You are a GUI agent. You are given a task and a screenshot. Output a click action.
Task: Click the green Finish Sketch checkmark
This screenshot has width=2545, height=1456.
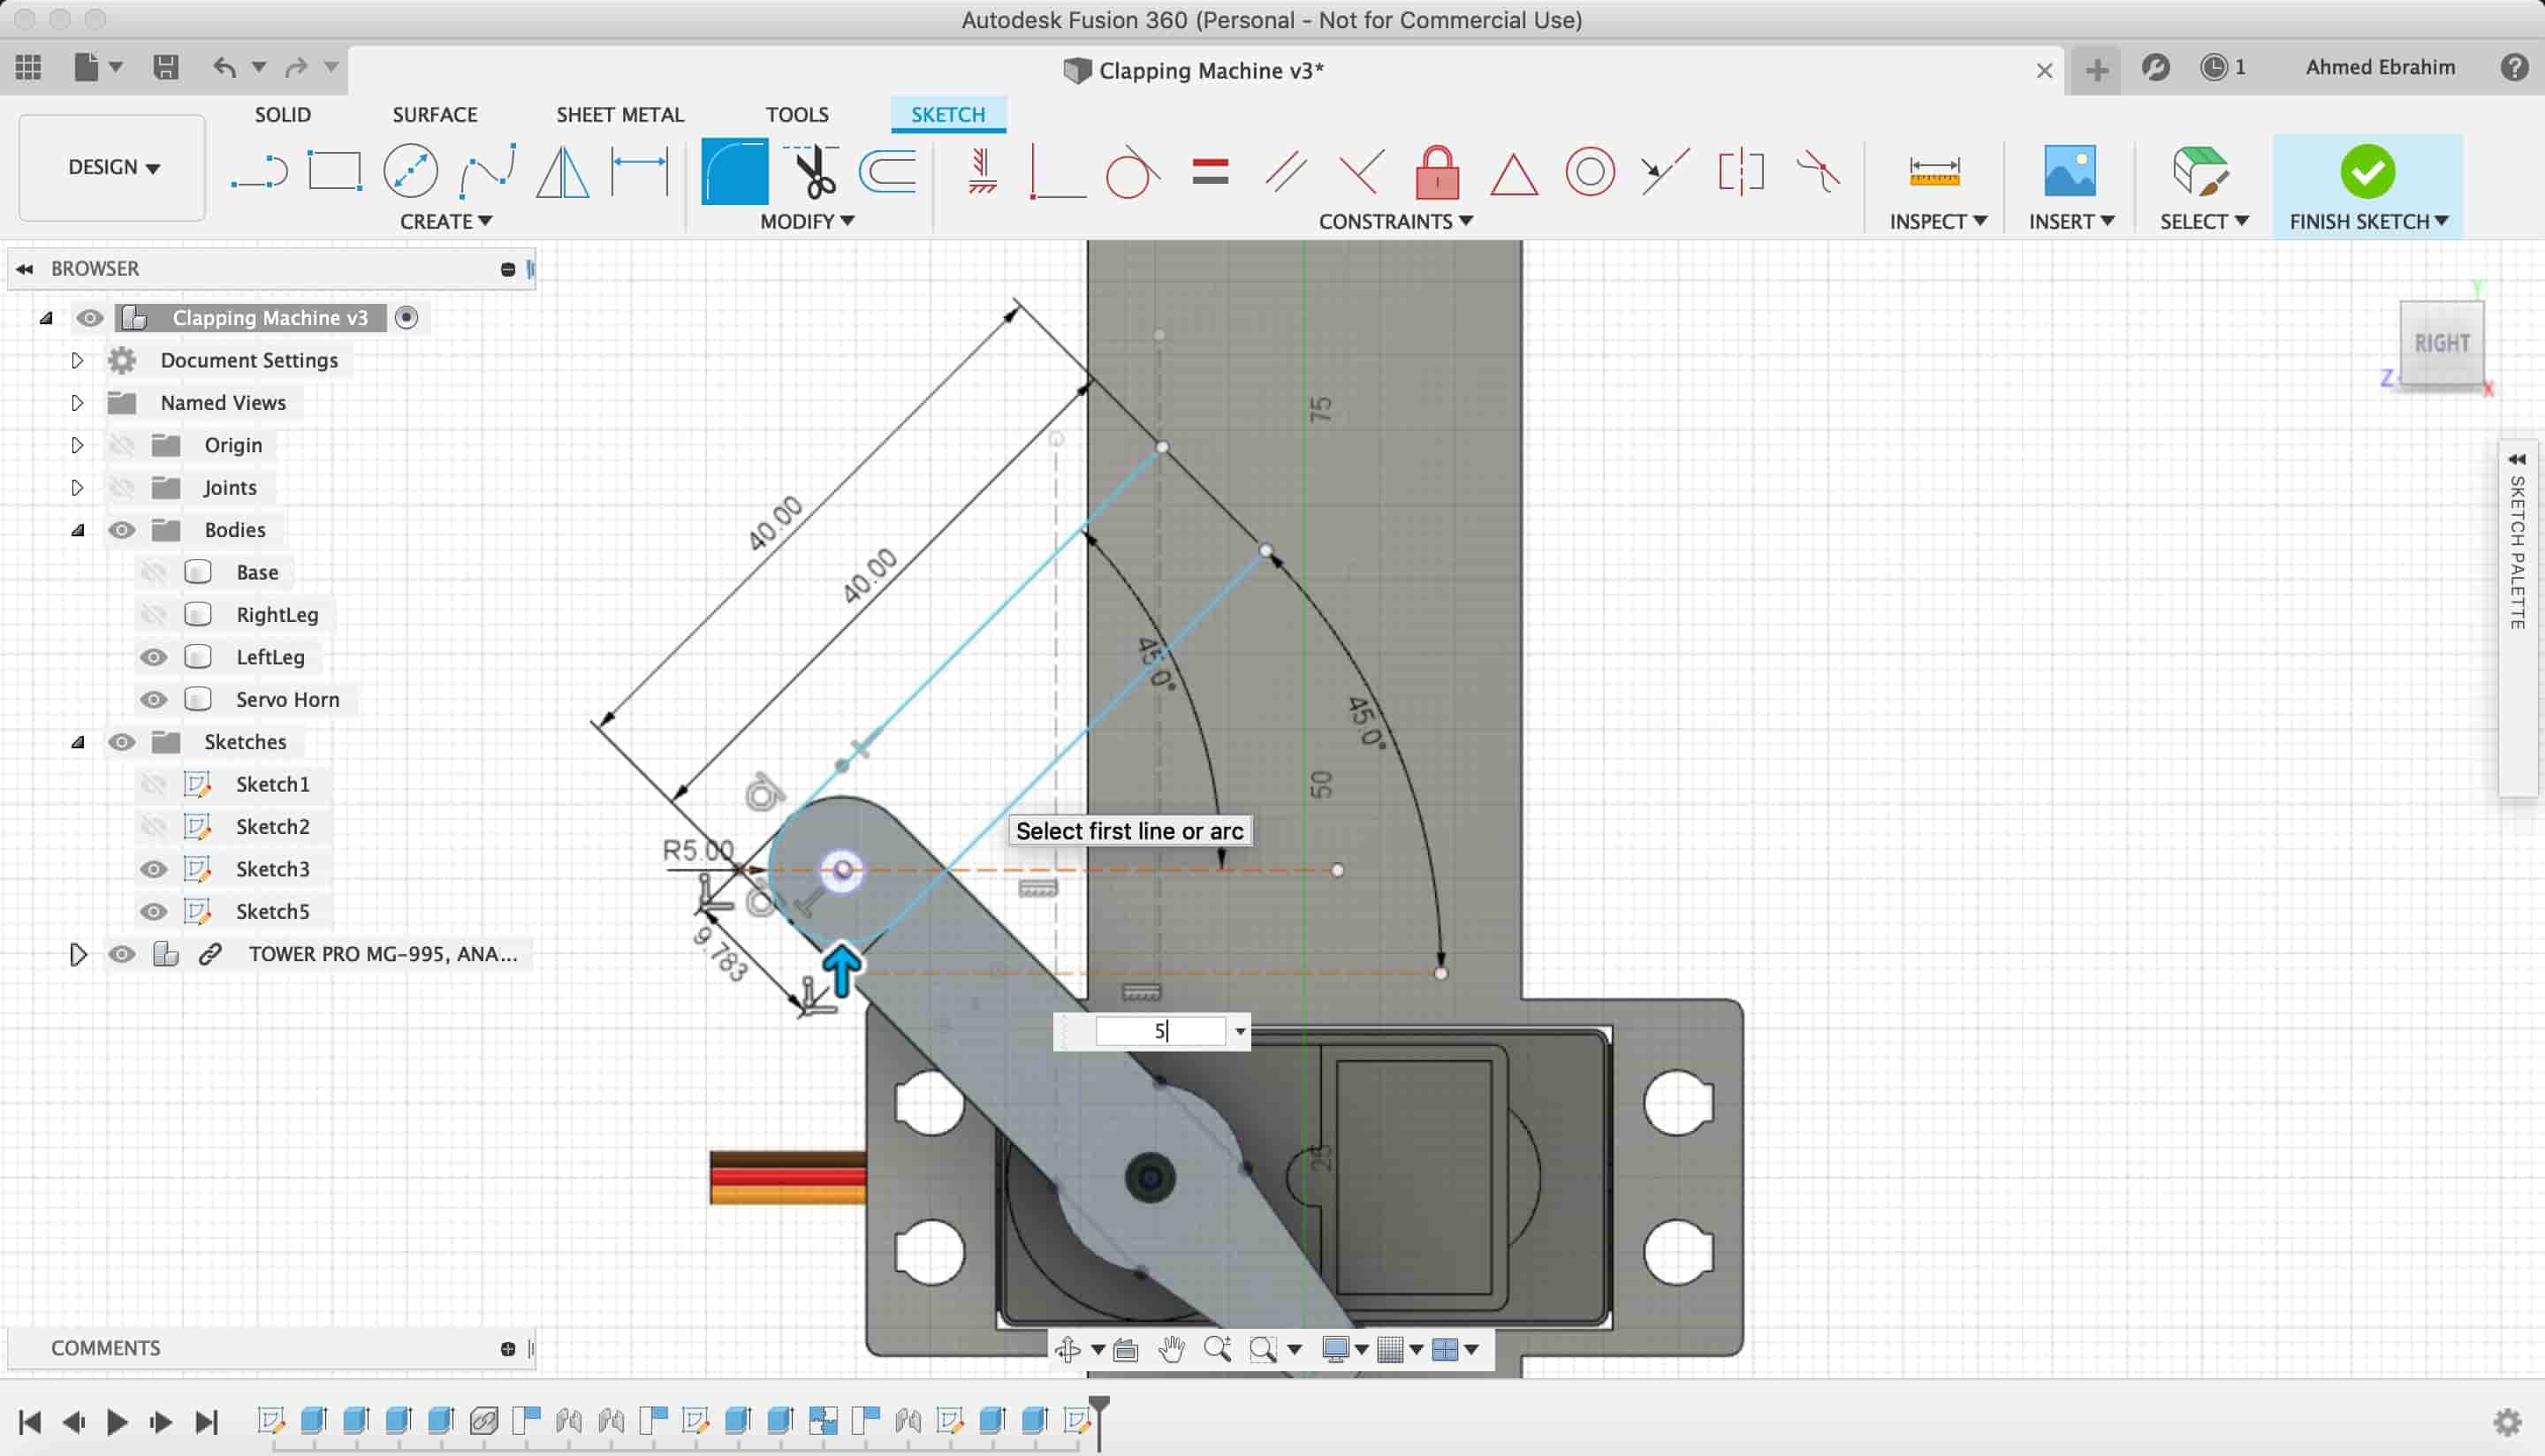point(2367,171)
